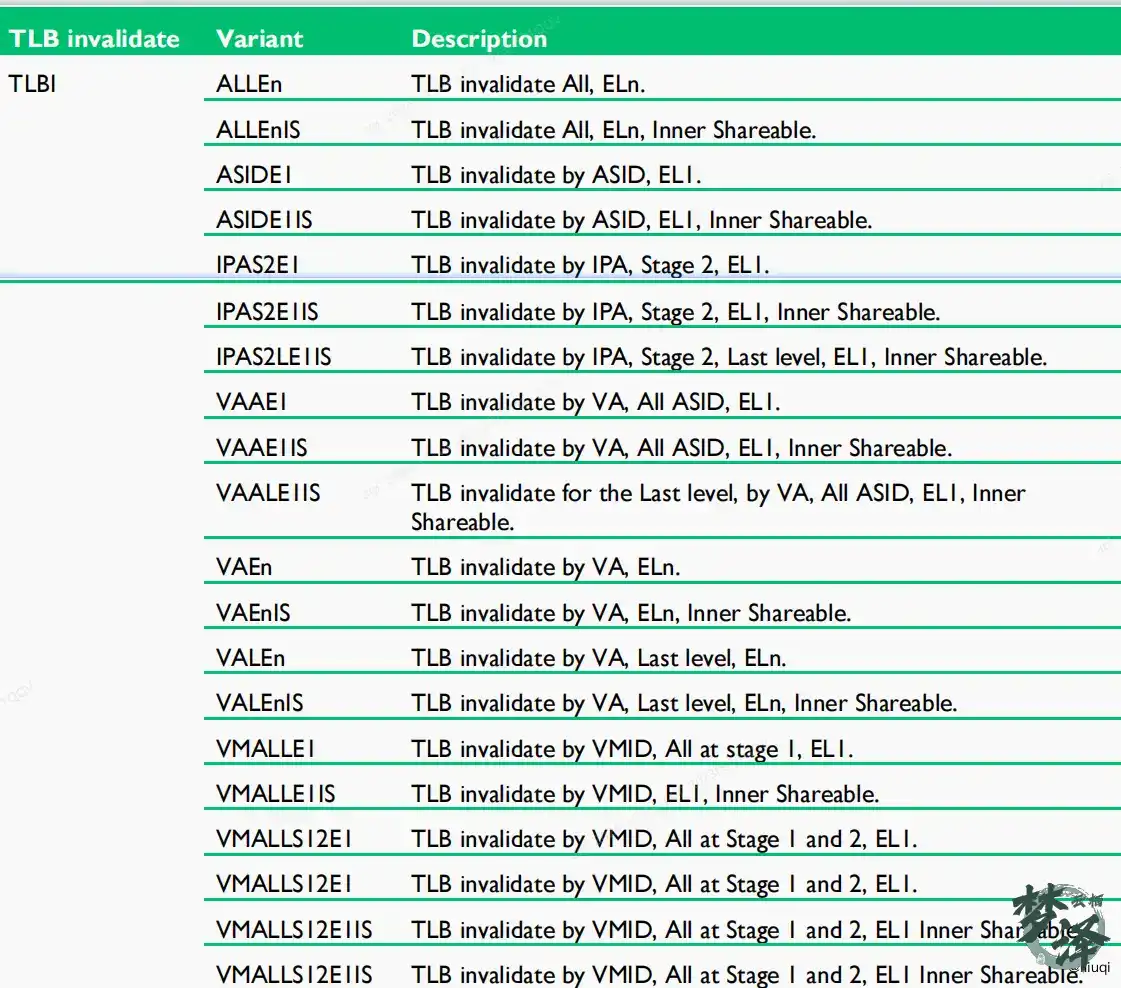Click description "TLB invalidate All, ELn."
Viewport: 1121px width, 988px height.
tap(528, 84)
